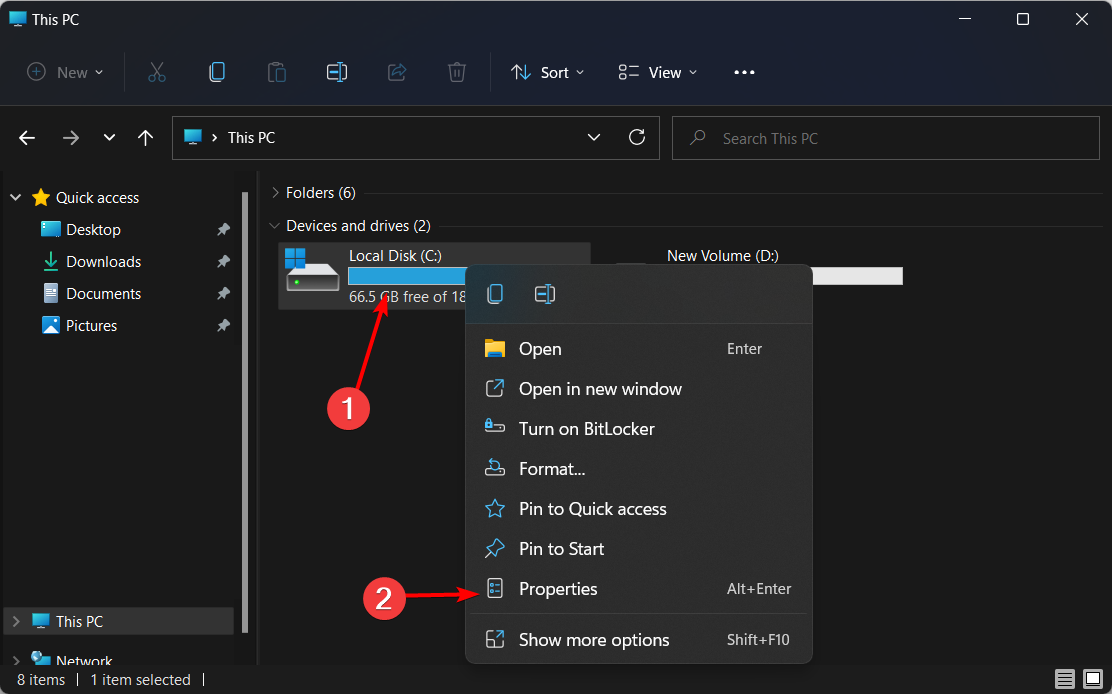
Task: Collapse the Devices and drives group
Action: pyautogui.click(x=275, y=226)
